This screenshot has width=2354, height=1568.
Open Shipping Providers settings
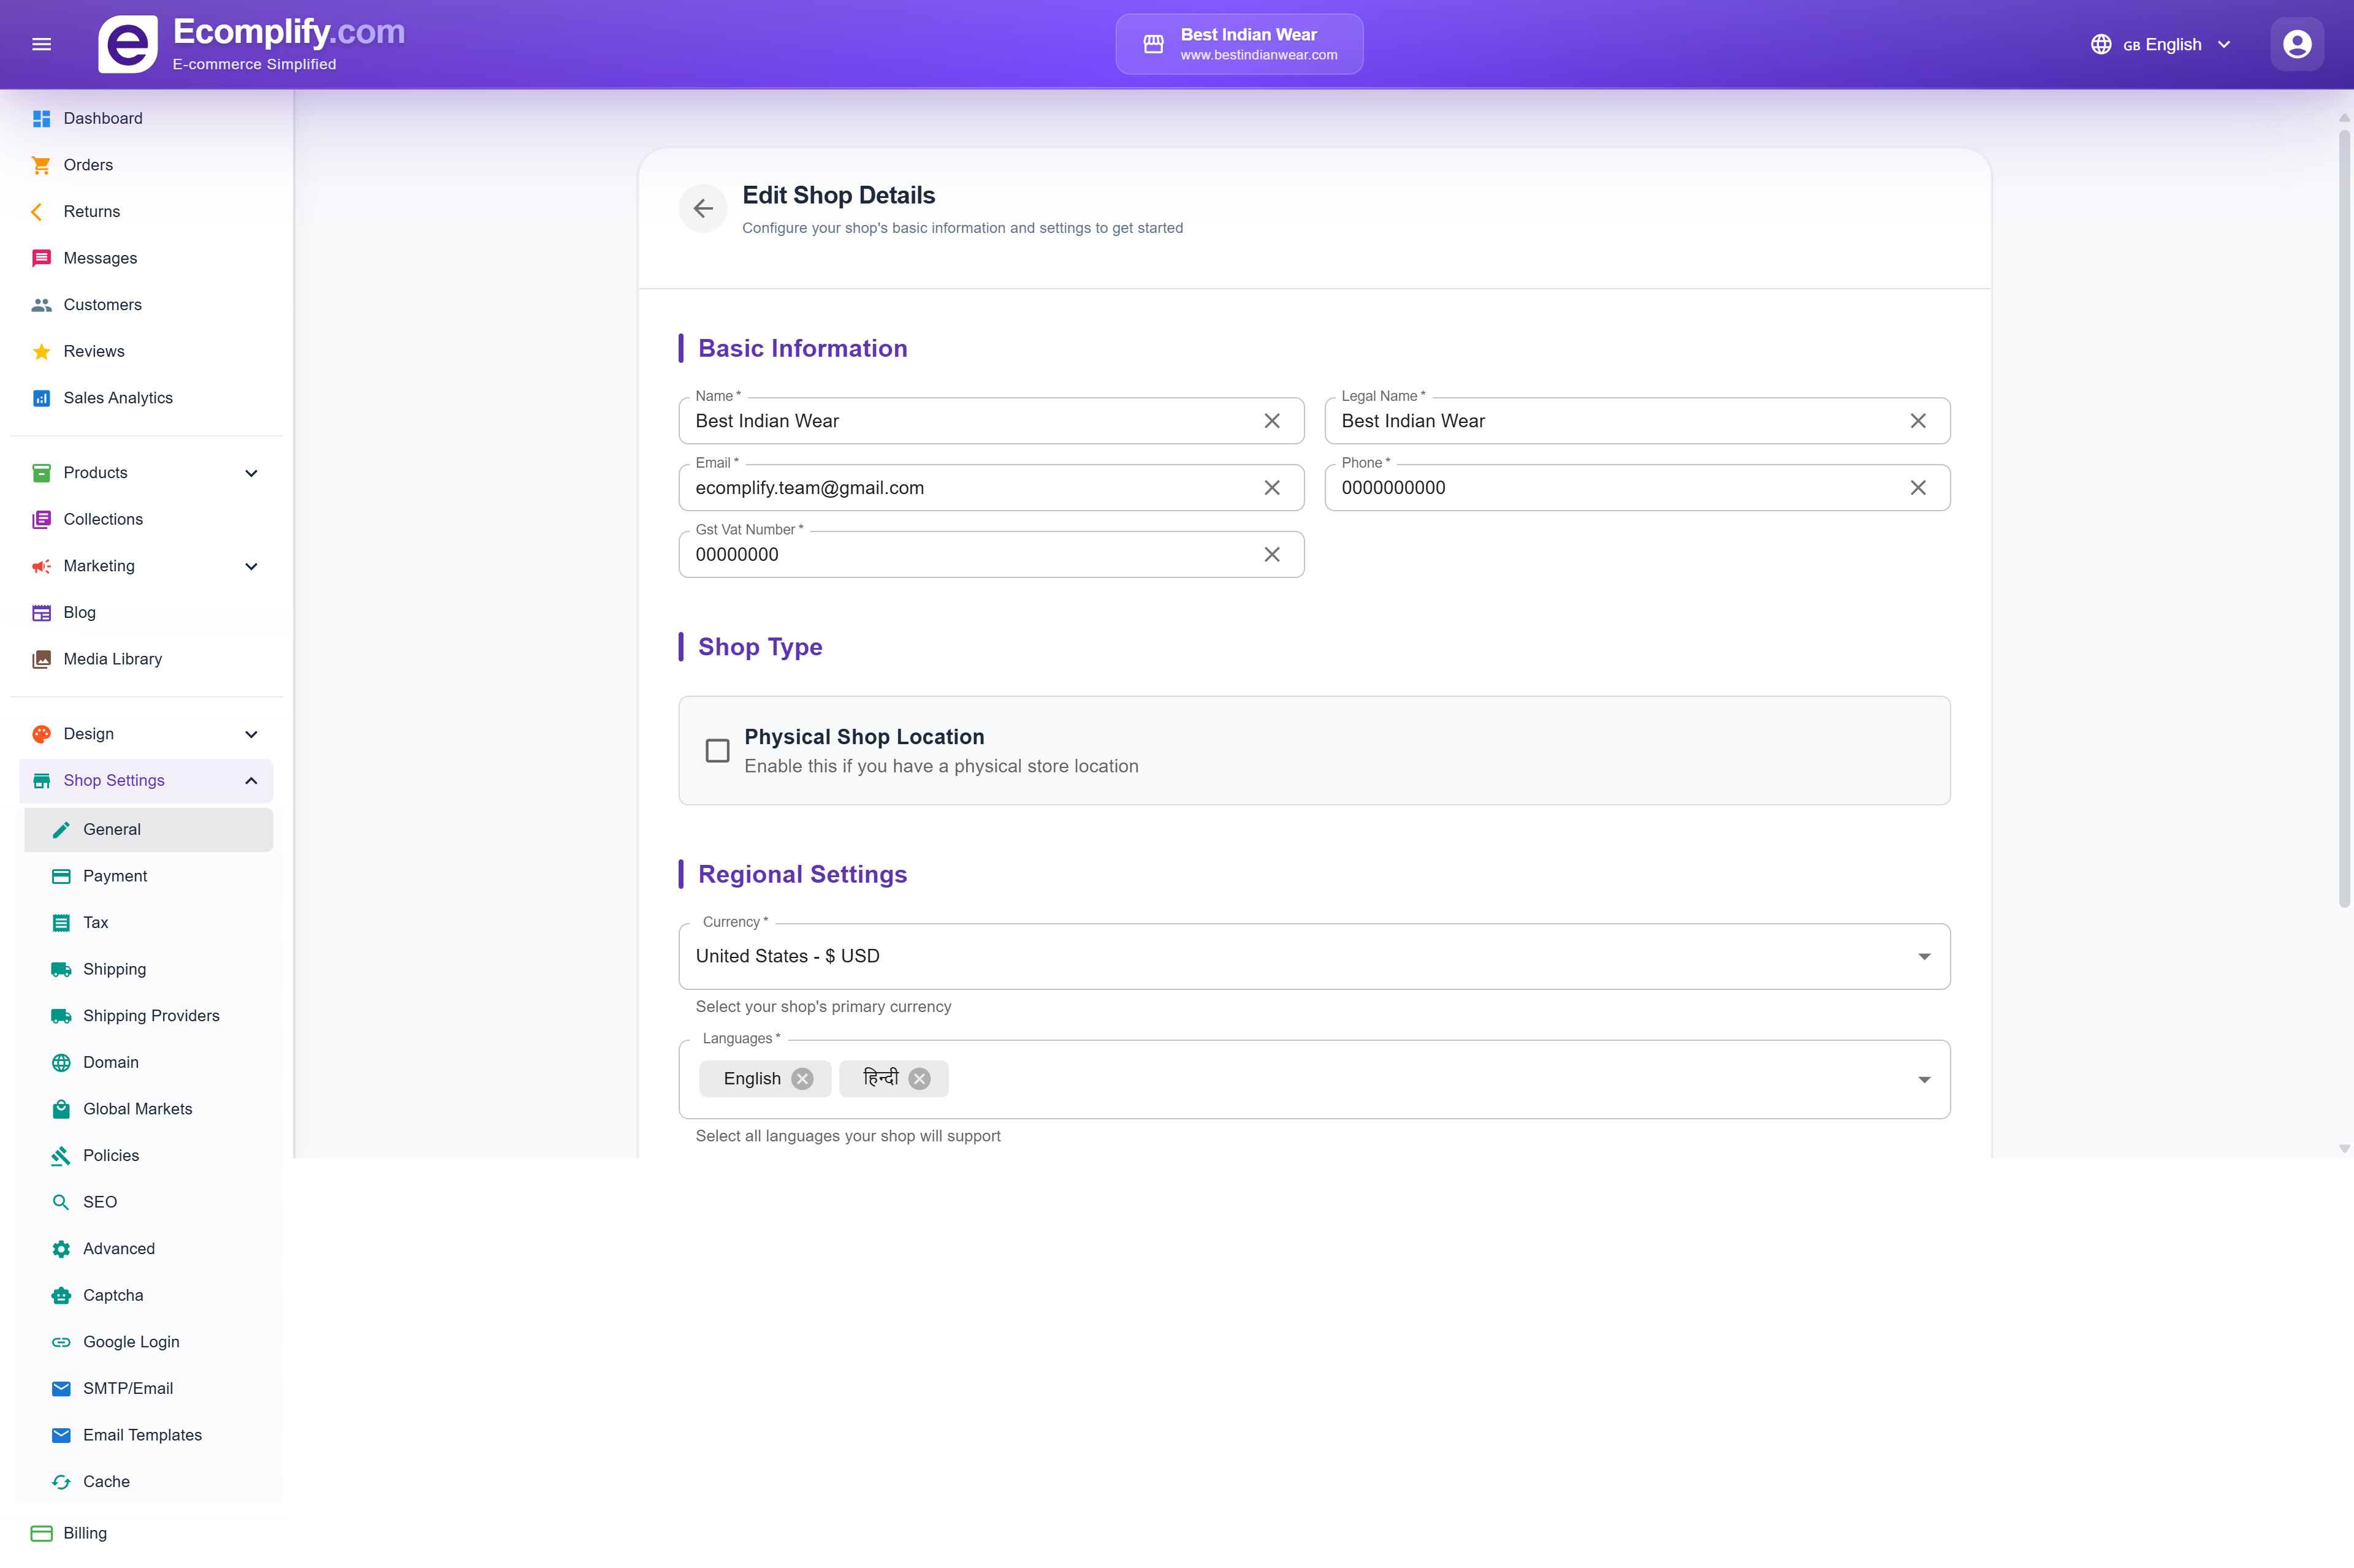tap(151, 1016)
